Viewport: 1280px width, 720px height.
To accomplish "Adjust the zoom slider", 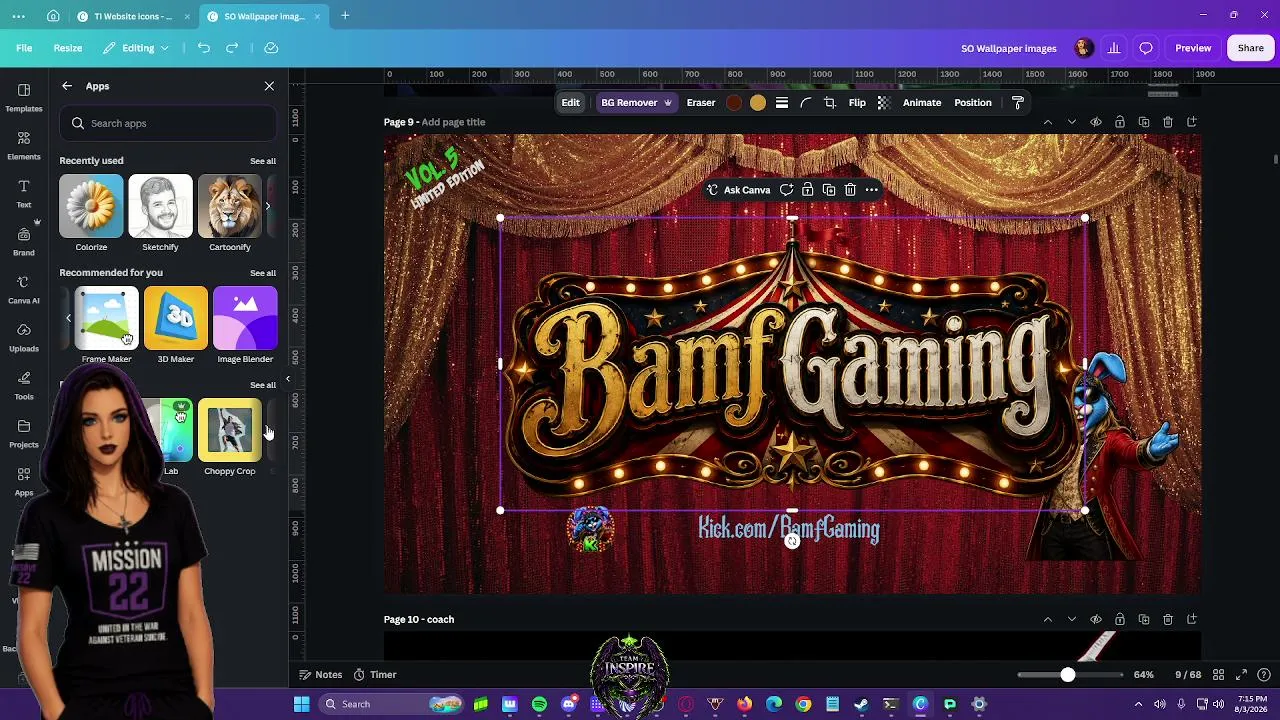I will tap(1068, 675).
